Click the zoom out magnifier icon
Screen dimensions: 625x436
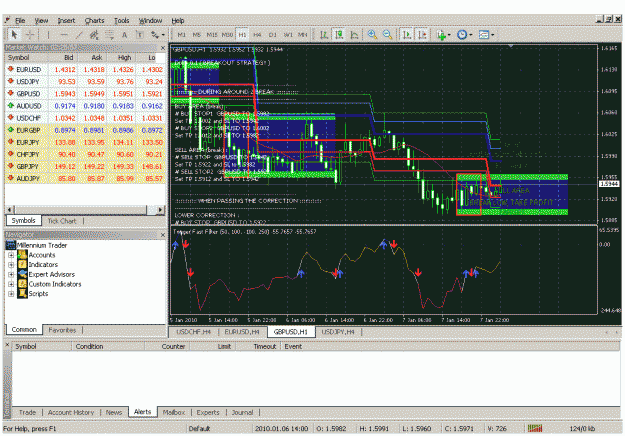coord(387,35)
